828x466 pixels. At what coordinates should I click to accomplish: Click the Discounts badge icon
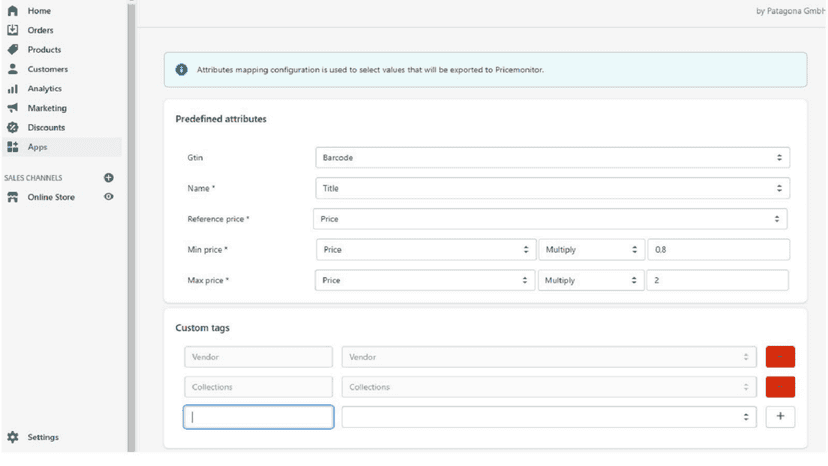(x=13, y=127)
